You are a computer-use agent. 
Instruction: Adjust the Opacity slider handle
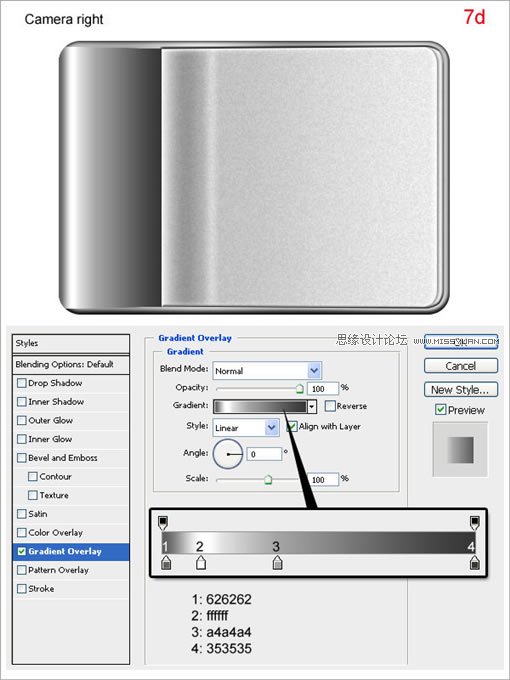(299, 389)
